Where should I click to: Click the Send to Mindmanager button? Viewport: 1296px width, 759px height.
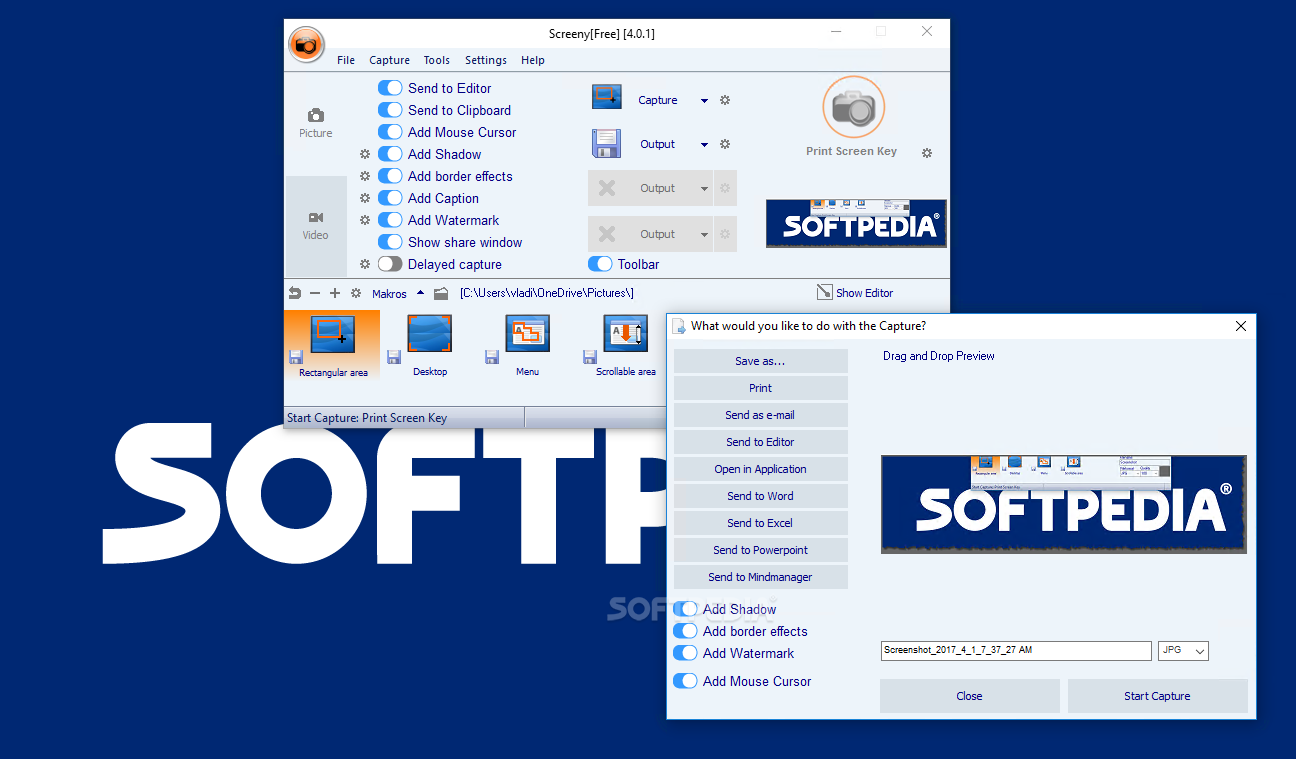click(x=760, y=577)
